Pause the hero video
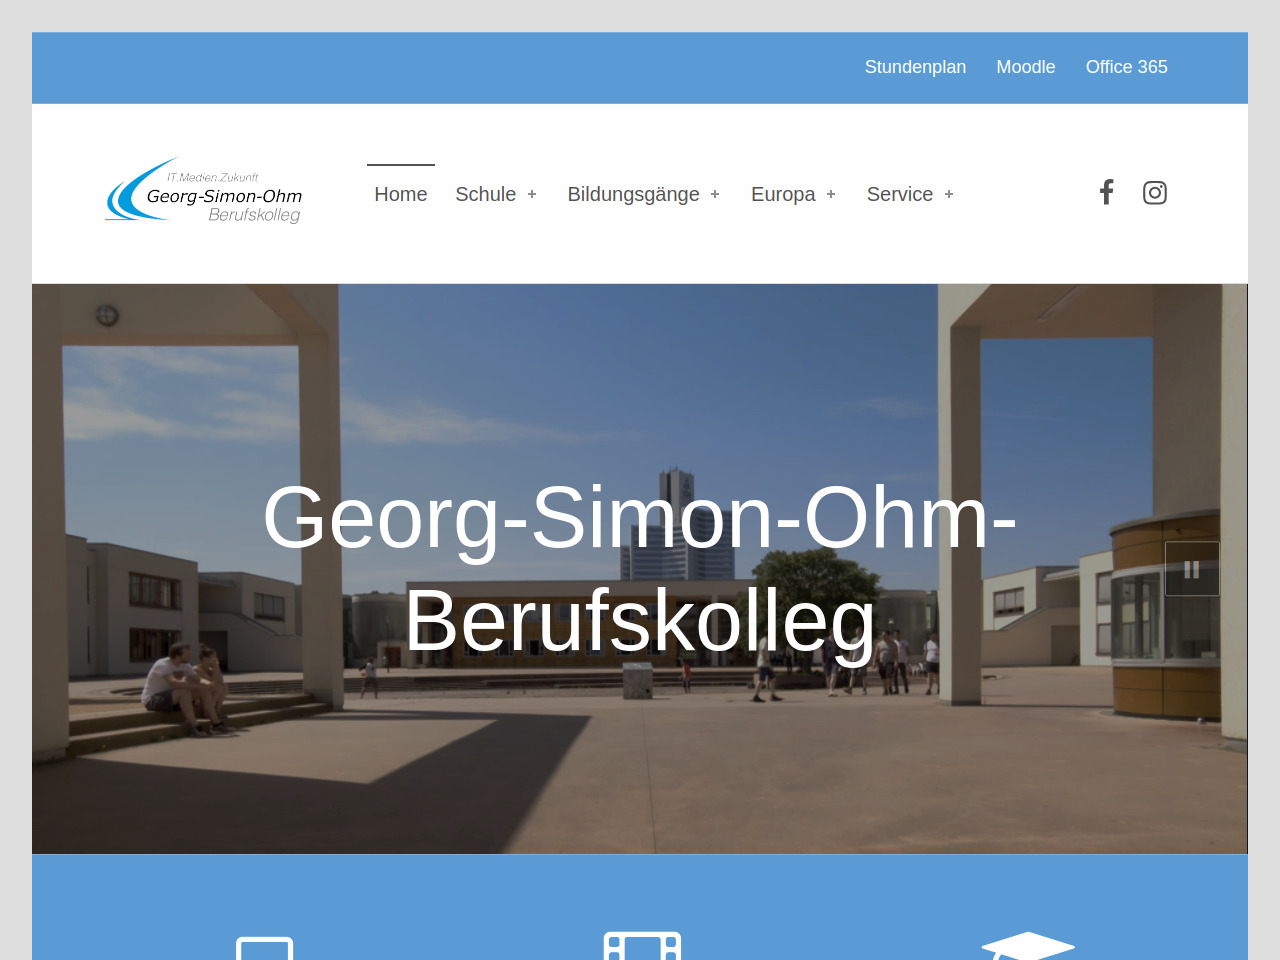 (x=1192, y=569)
